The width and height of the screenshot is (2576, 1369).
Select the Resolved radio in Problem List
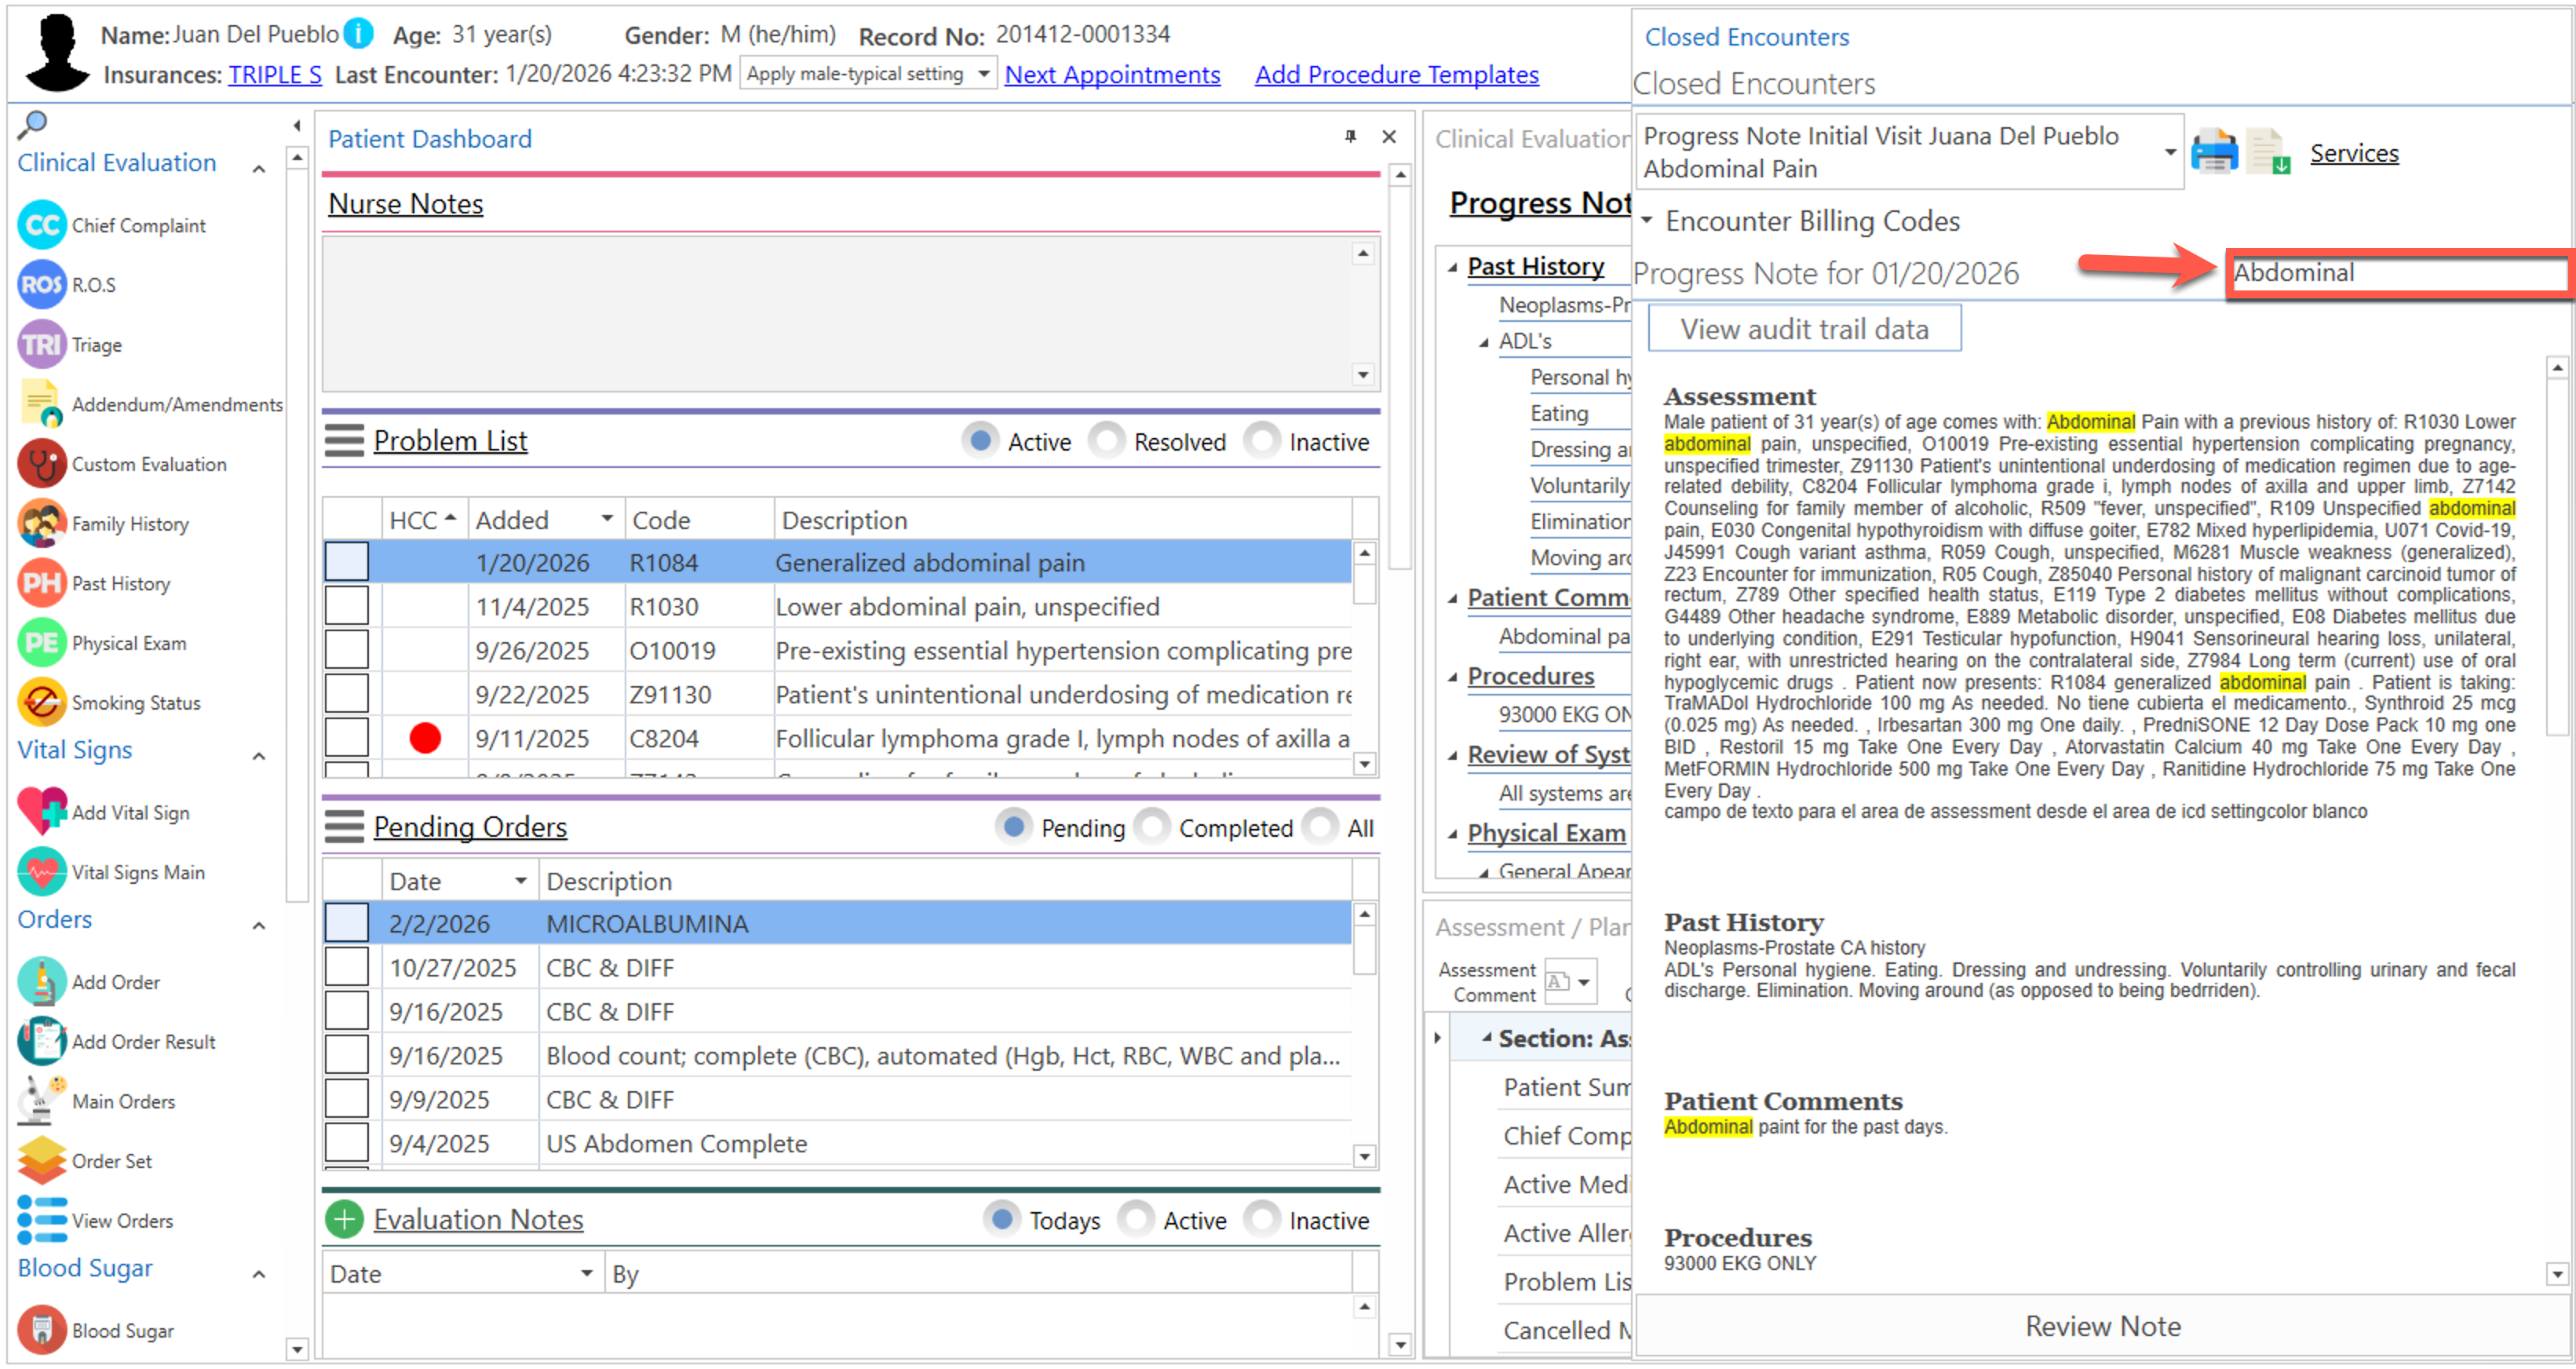coord(1107,441)
